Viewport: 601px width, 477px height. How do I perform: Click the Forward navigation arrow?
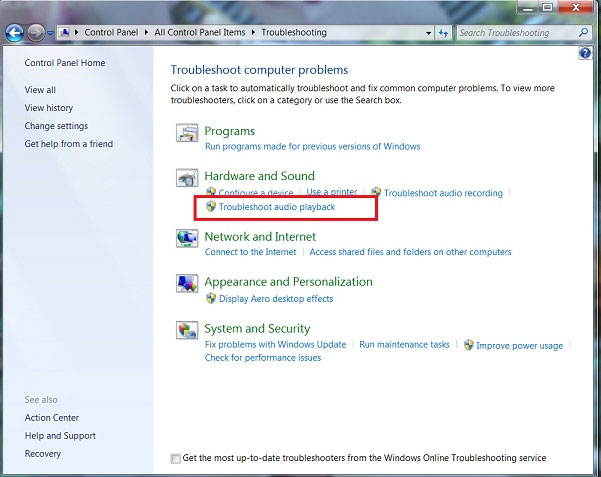[36, 33]
